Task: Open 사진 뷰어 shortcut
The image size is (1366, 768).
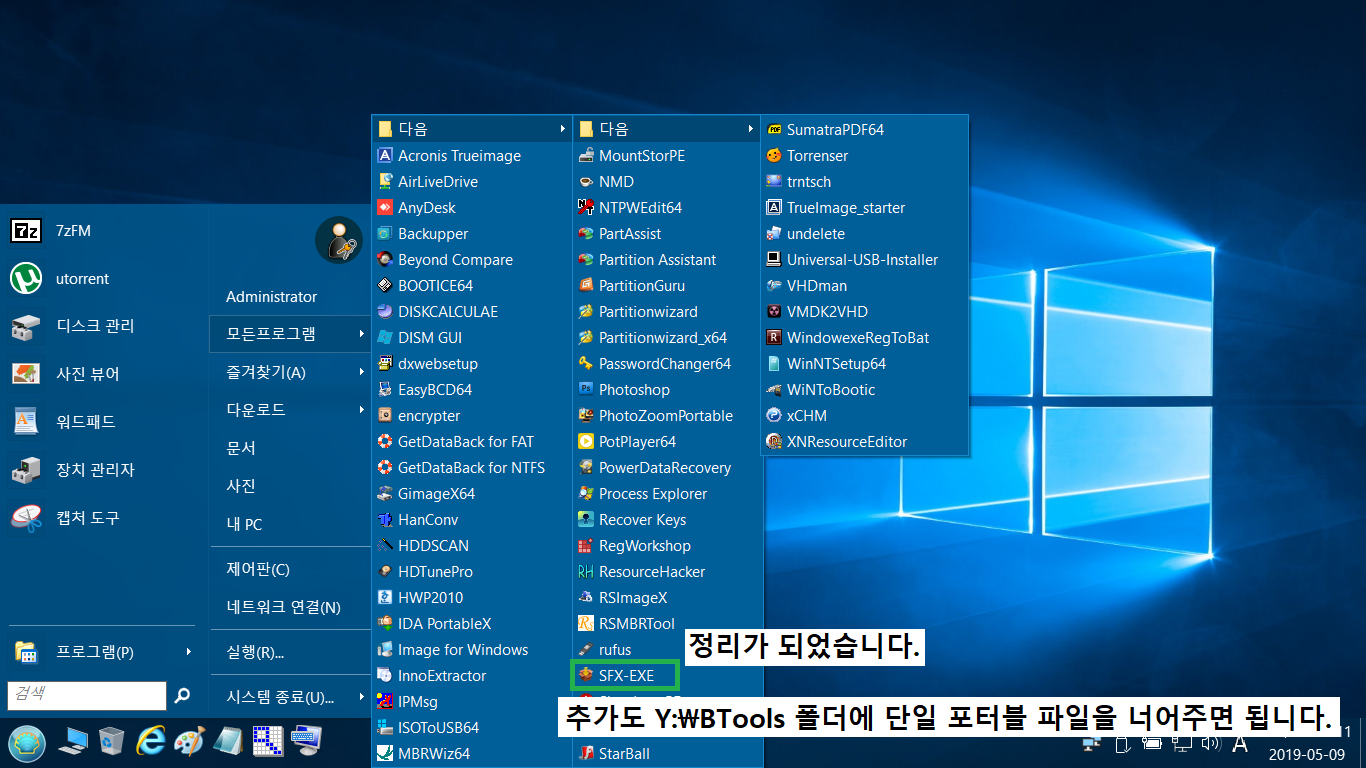Action: (66, 374)
